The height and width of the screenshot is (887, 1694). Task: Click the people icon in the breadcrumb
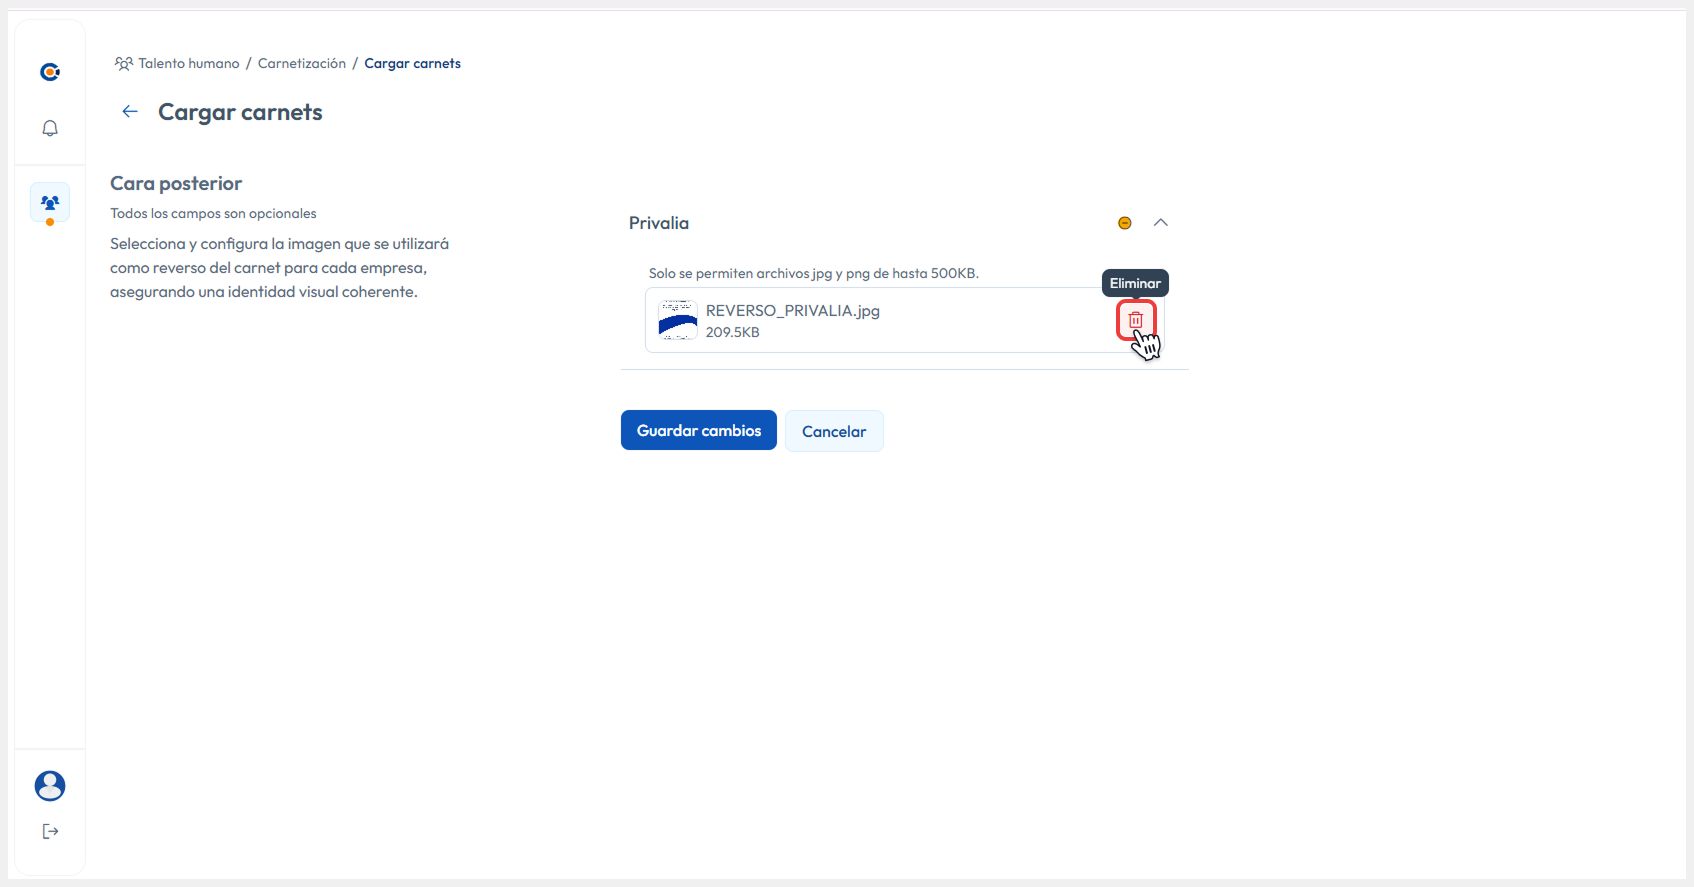coord(124,64)
